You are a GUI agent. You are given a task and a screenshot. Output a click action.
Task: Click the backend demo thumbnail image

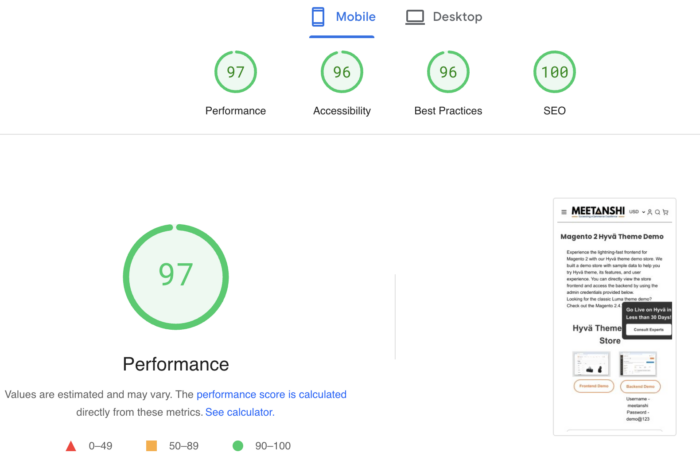click(638, 364)
